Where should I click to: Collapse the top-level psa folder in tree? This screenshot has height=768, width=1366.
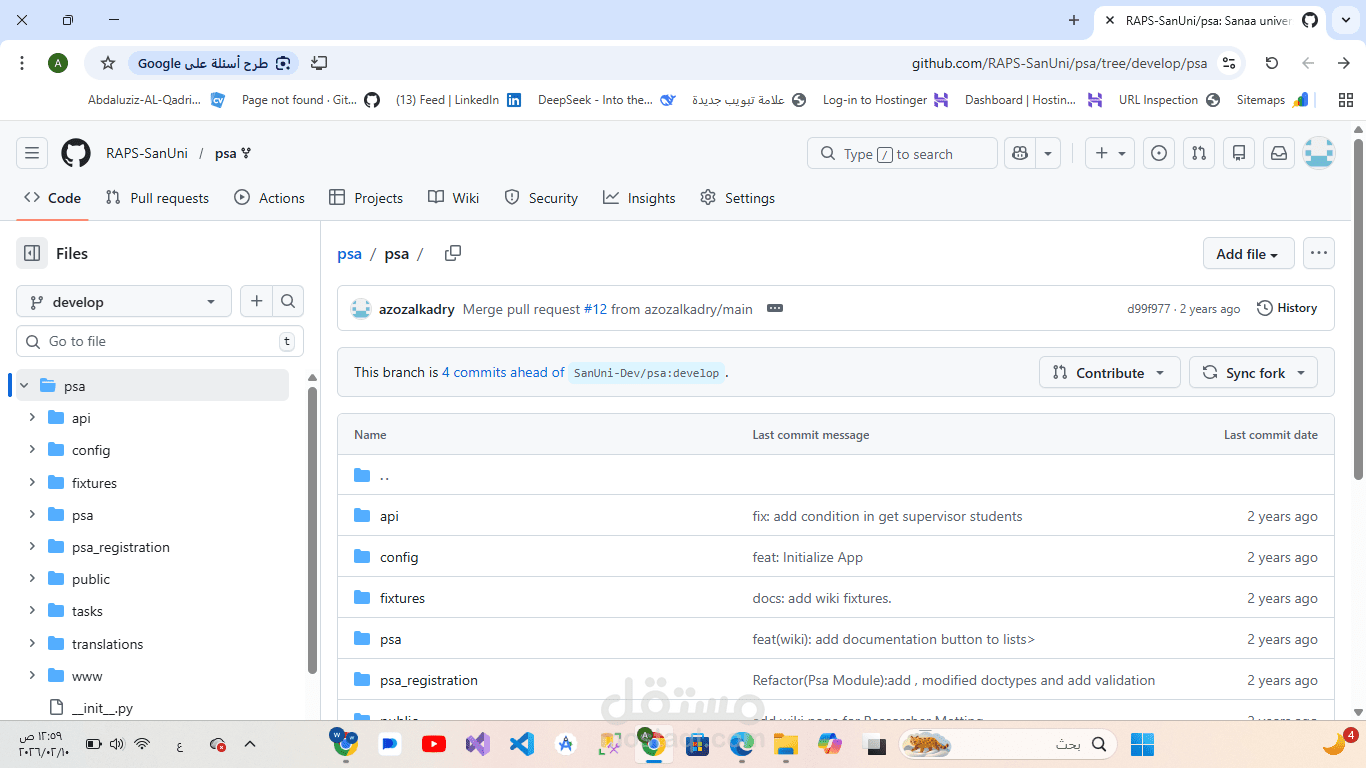[24, 385]
